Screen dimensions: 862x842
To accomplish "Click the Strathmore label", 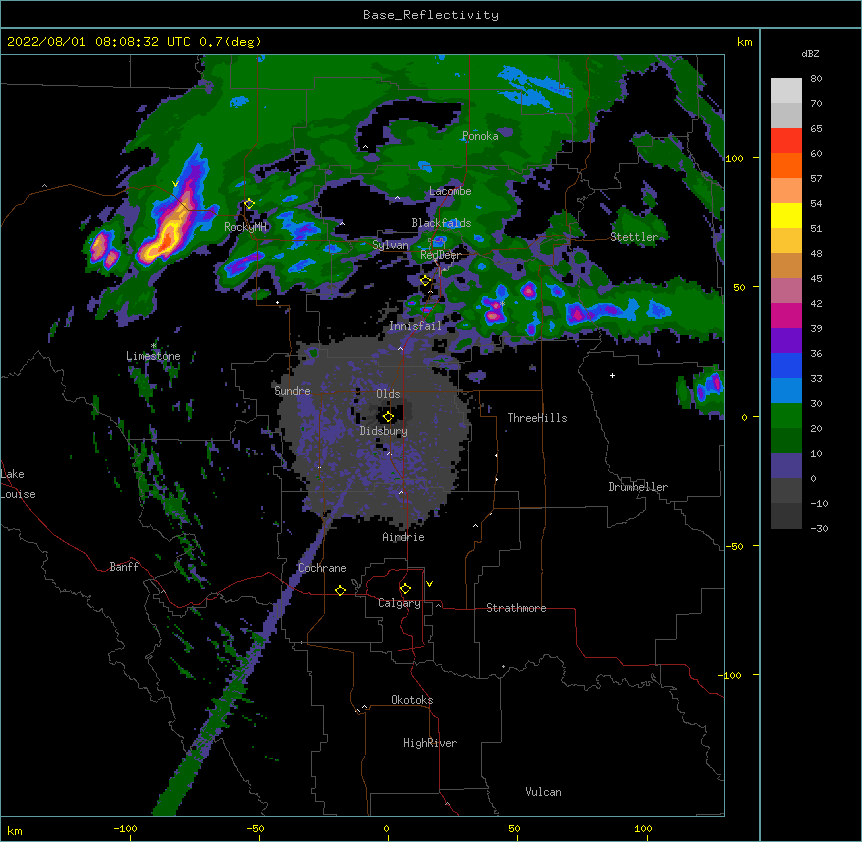I will coord(516,608).
